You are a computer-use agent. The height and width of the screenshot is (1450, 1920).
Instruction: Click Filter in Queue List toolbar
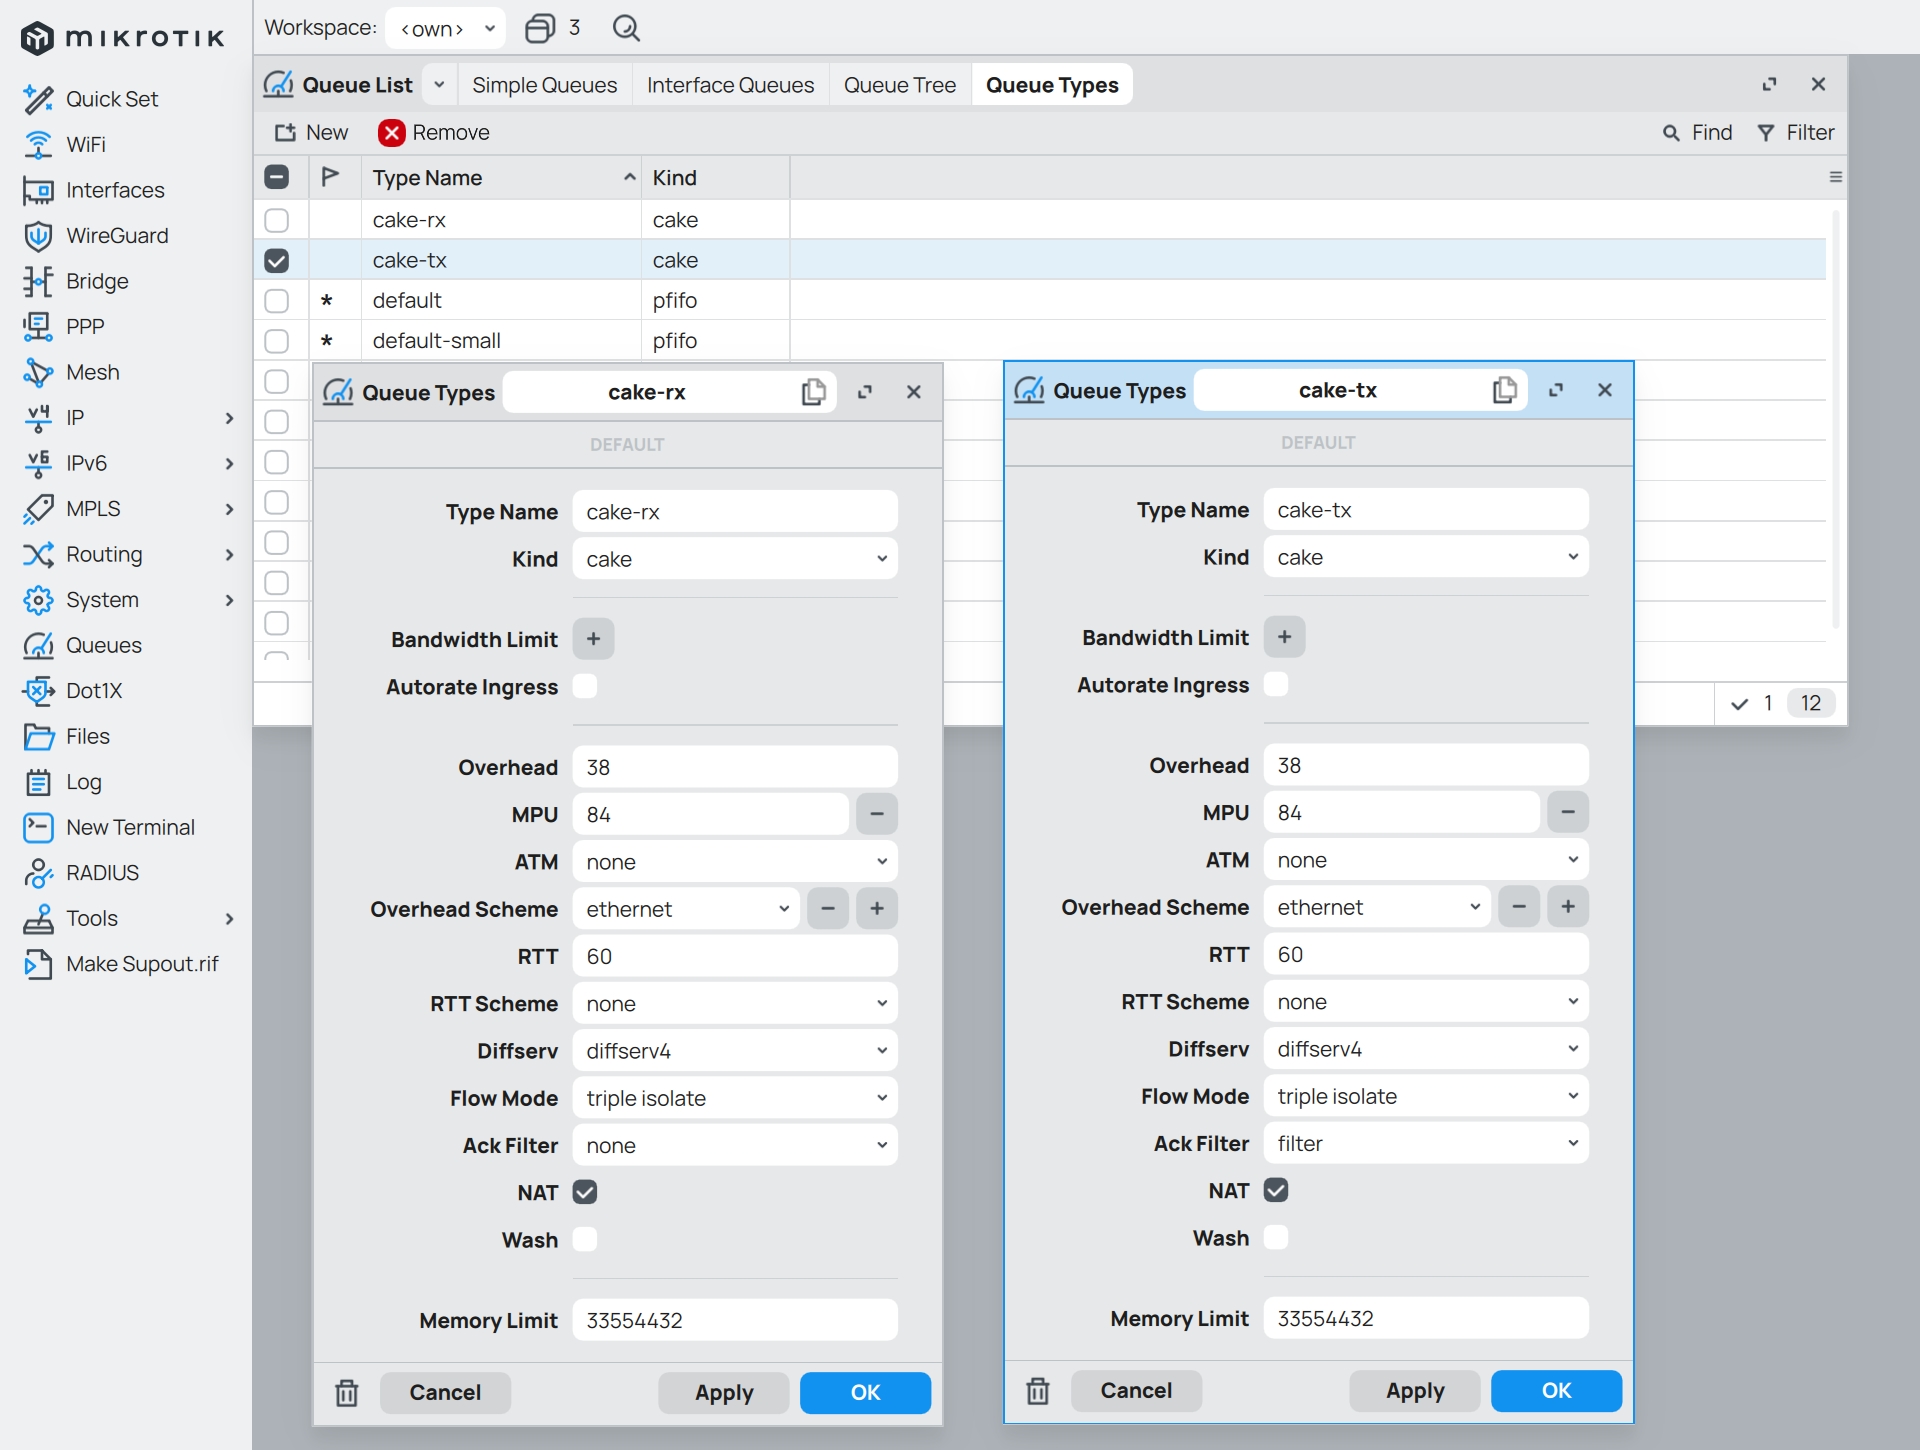[1796, 133]
